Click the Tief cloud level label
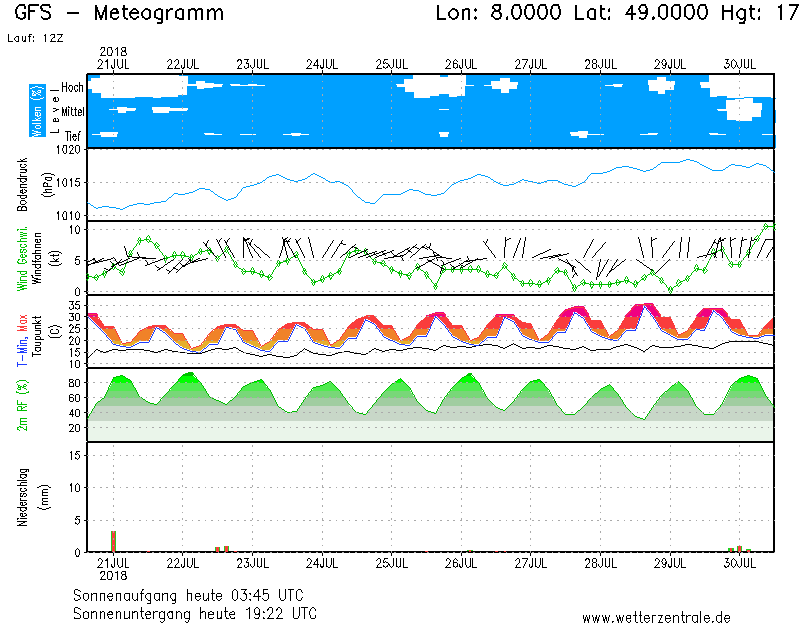Image resolution: width=800 pixels, height=625 pixels. tap(72, 134)
